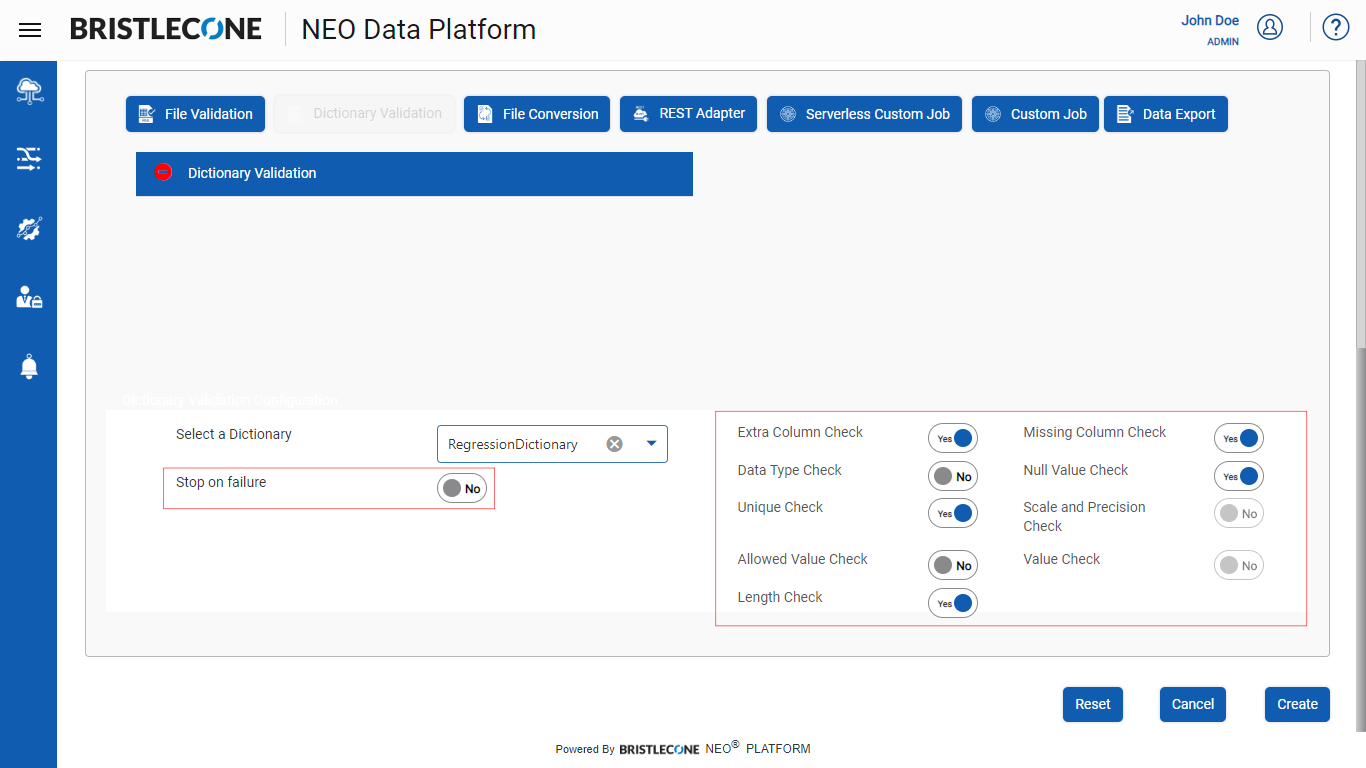Click the Select a Dictionary label
This screenshot has width=1366, height=768.
click(234, 434)
